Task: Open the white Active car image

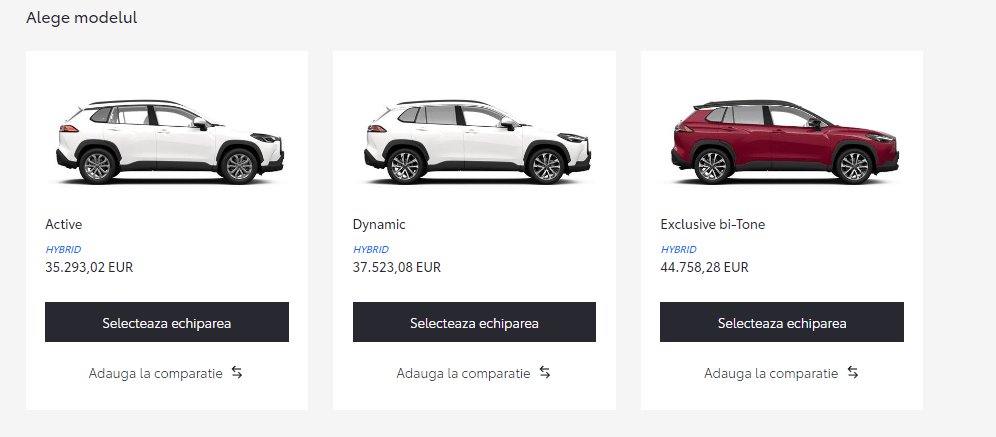Action: (x=167, y=141)
